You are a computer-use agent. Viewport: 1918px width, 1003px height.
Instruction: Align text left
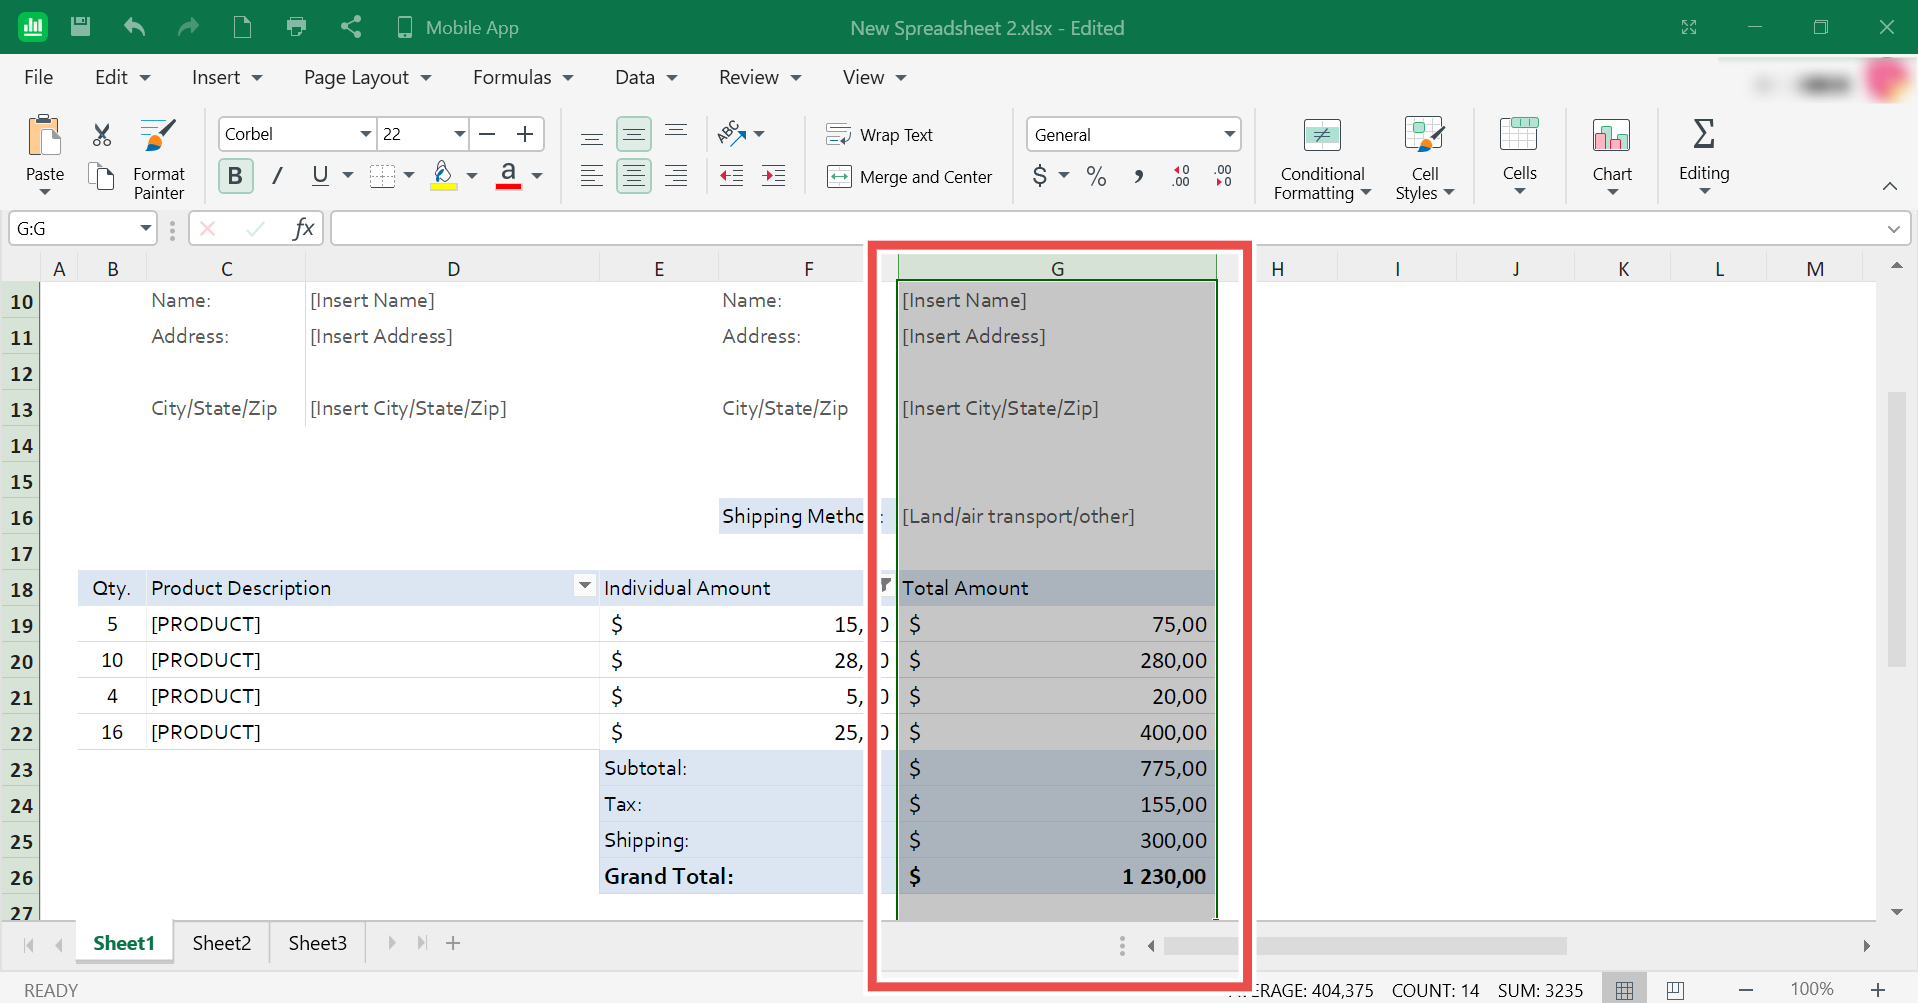(592, 176)
